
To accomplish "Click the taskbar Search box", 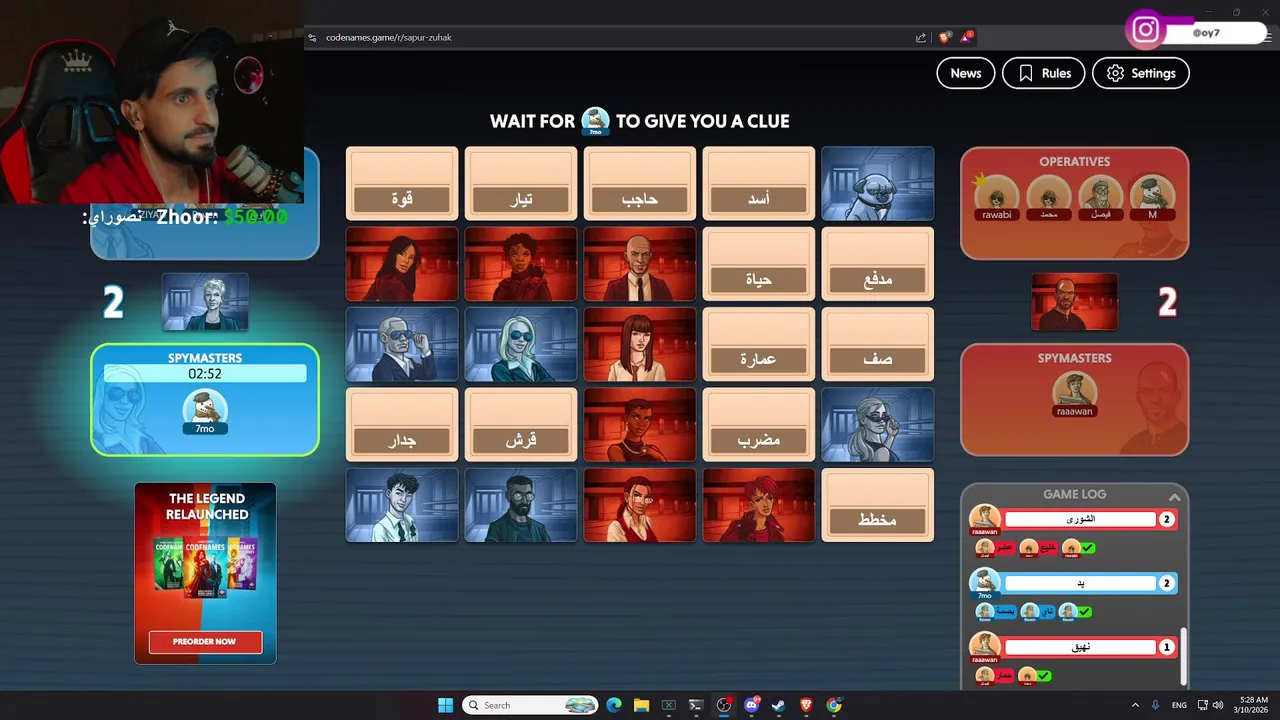I will pos(530,705).
